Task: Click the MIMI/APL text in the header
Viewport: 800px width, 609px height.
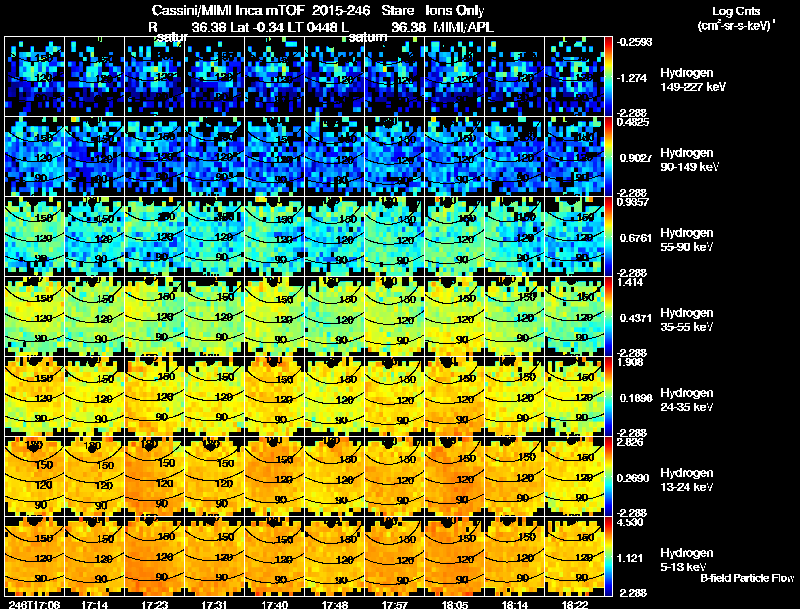Action: point(463,27)
